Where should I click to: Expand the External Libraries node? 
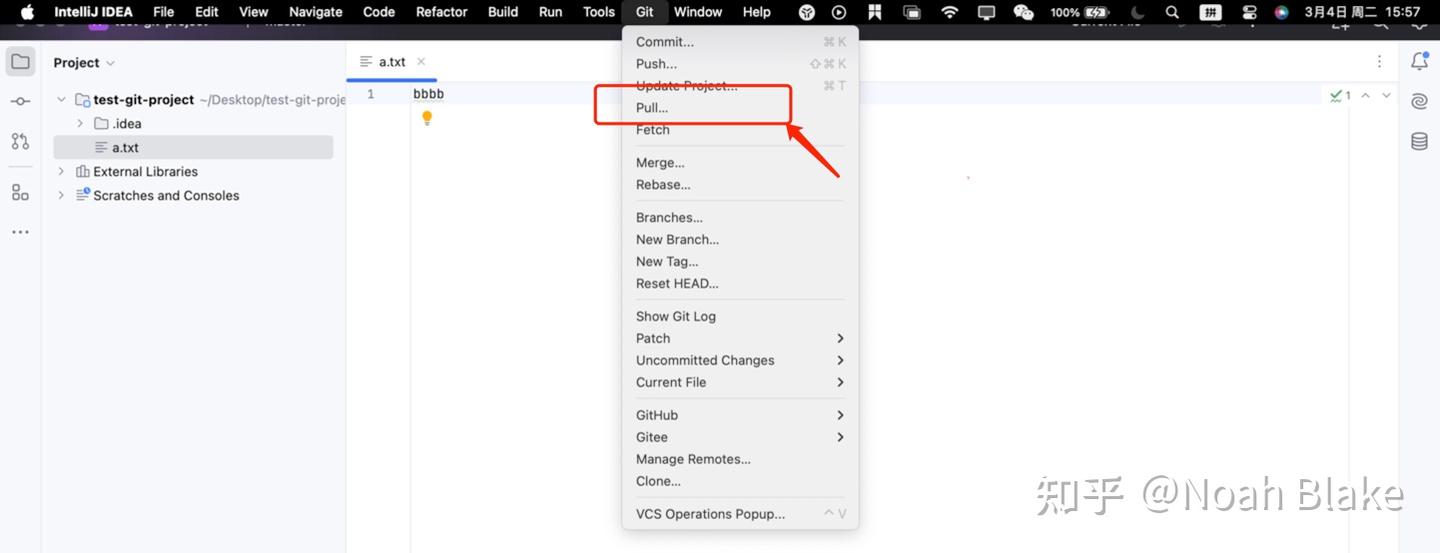tap(61, 172)
